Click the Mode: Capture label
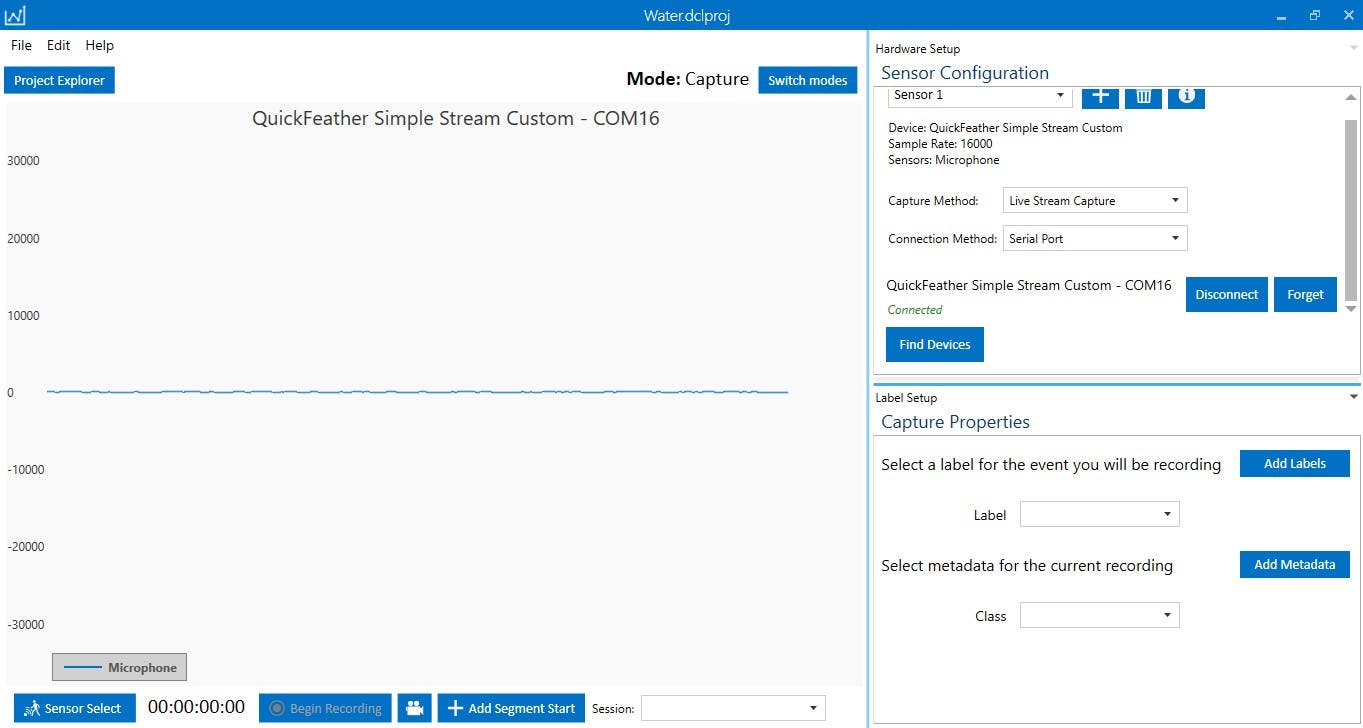Screen dimensions: 1363x728 688,79
